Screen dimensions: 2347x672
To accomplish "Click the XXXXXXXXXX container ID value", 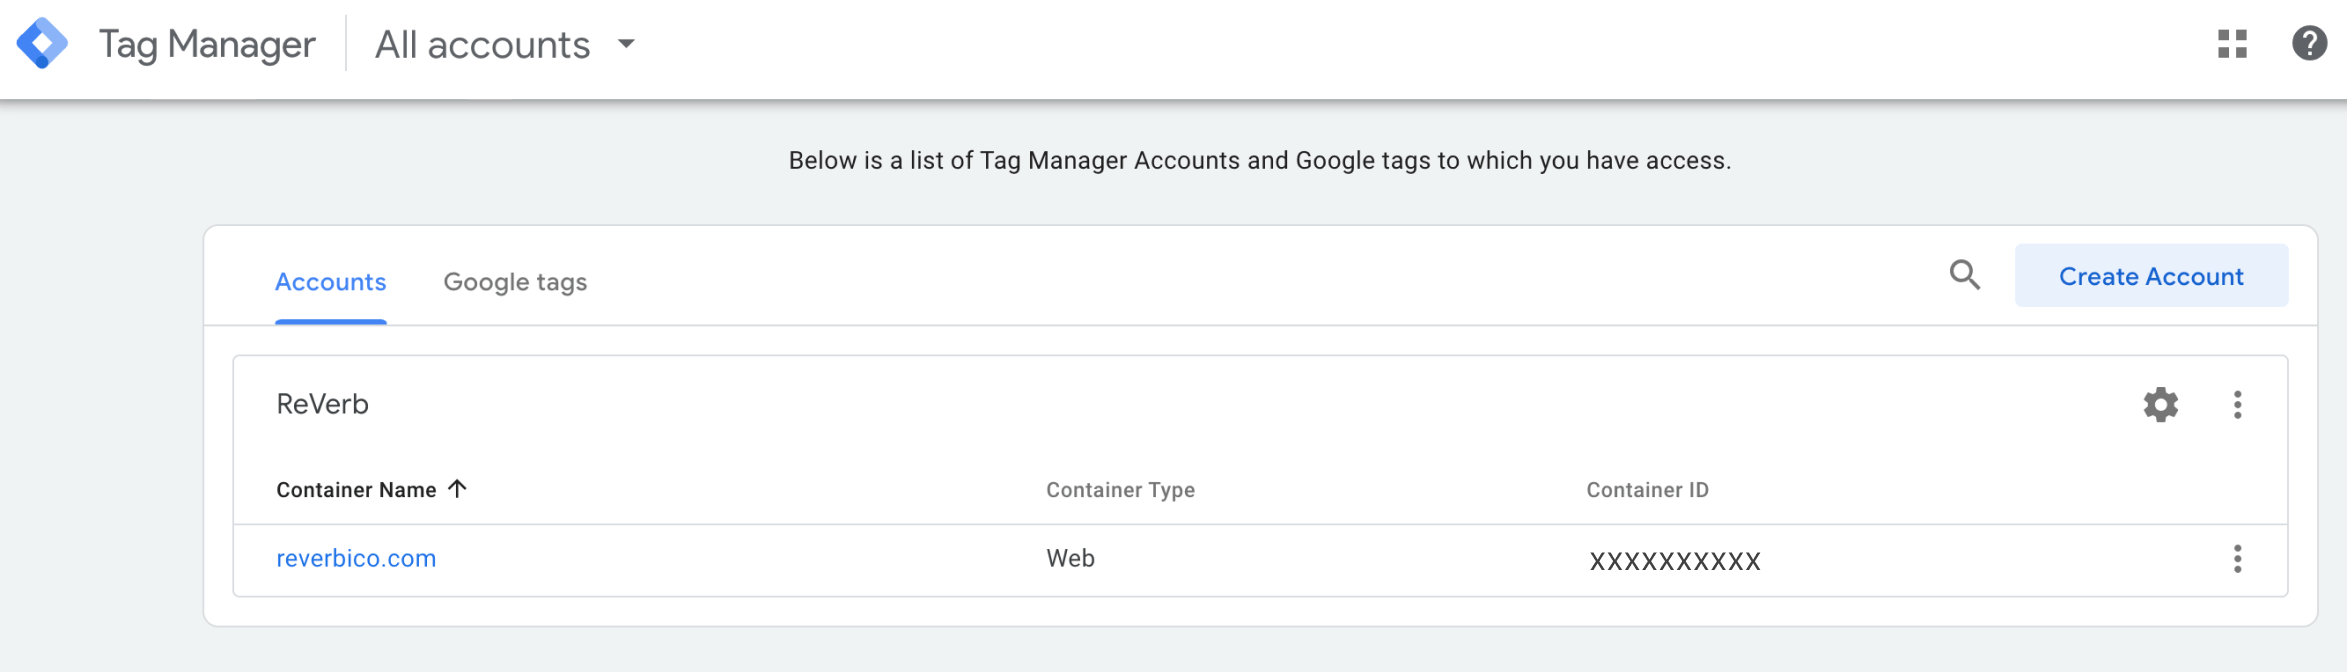I will click(x=1675, y=561).
